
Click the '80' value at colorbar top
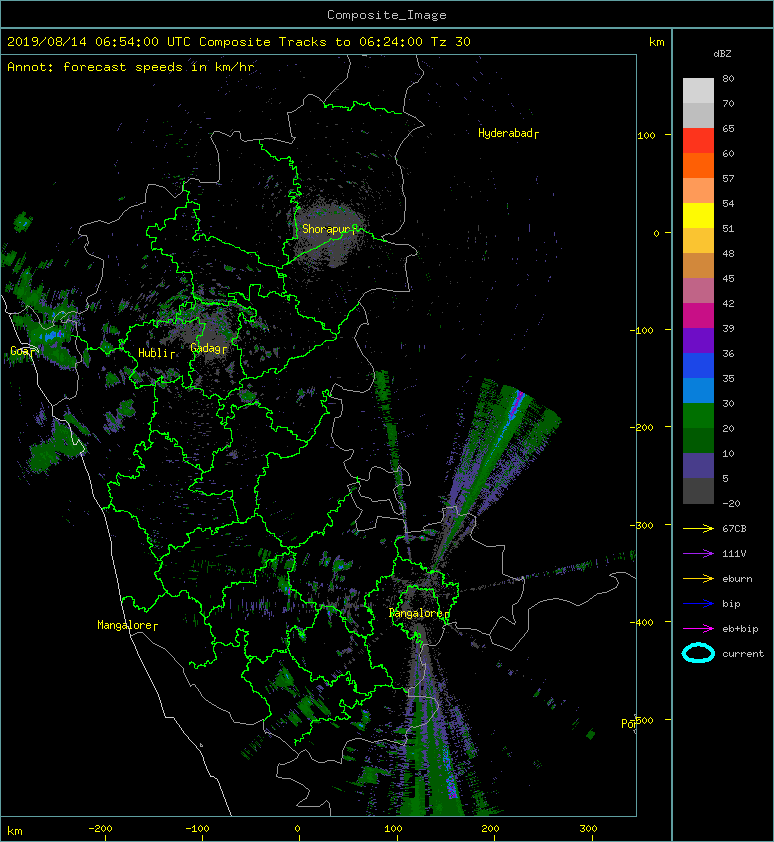[728, 78]
